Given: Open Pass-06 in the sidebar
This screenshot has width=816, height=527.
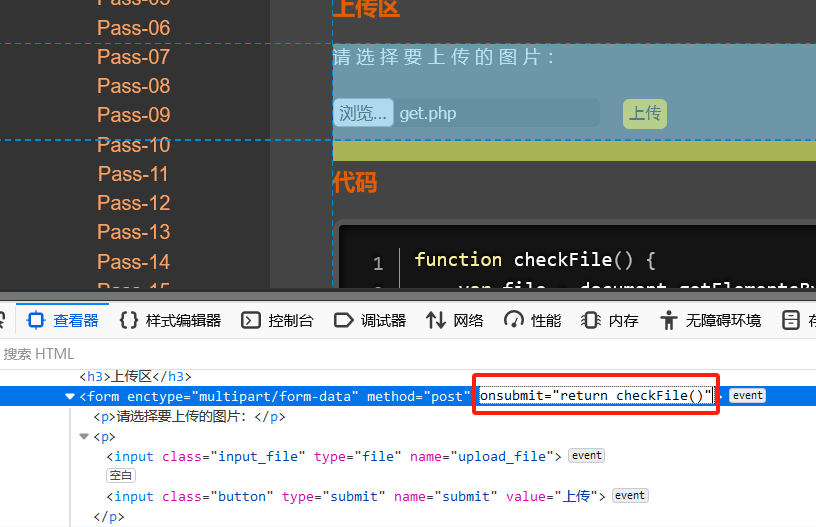Looking at the screenshot, I should pos(134,28).
